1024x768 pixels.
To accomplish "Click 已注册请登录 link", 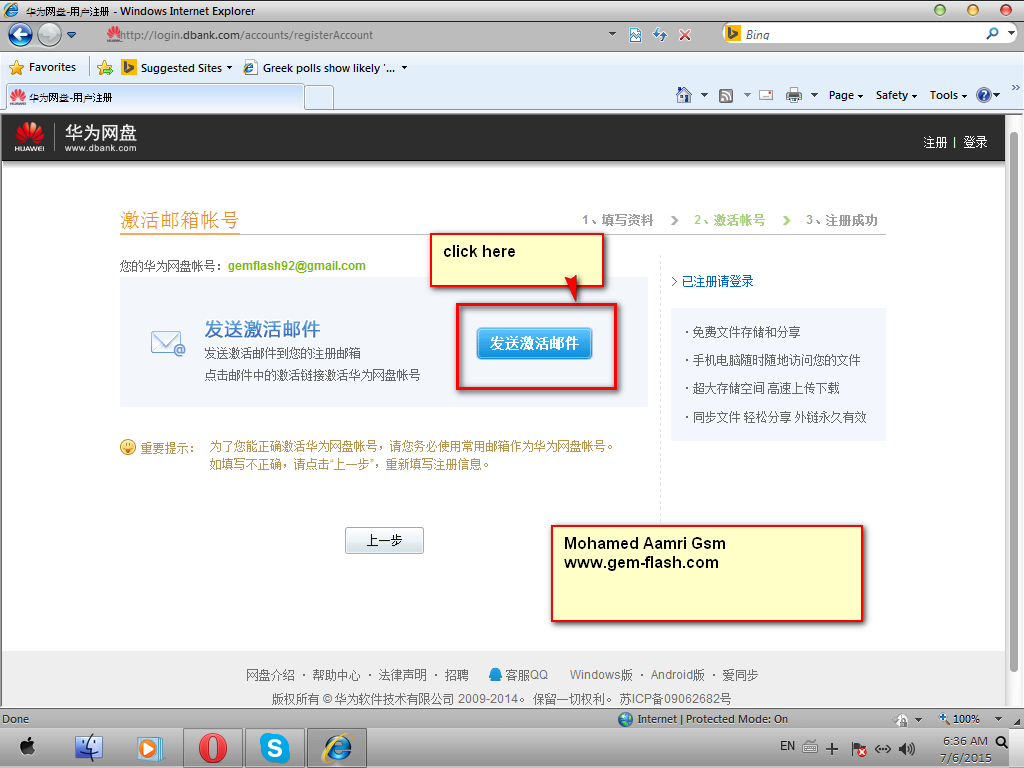I will (717, 281).
